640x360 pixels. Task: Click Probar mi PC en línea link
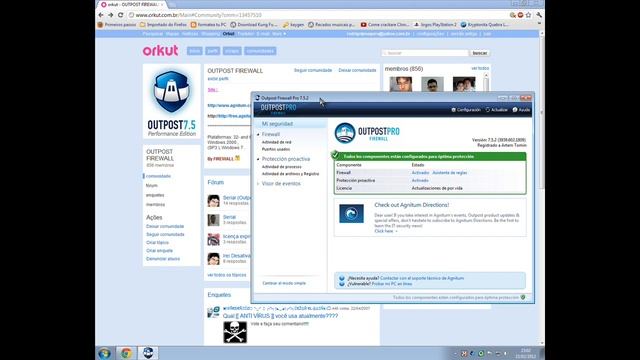(x=391, y=284)
